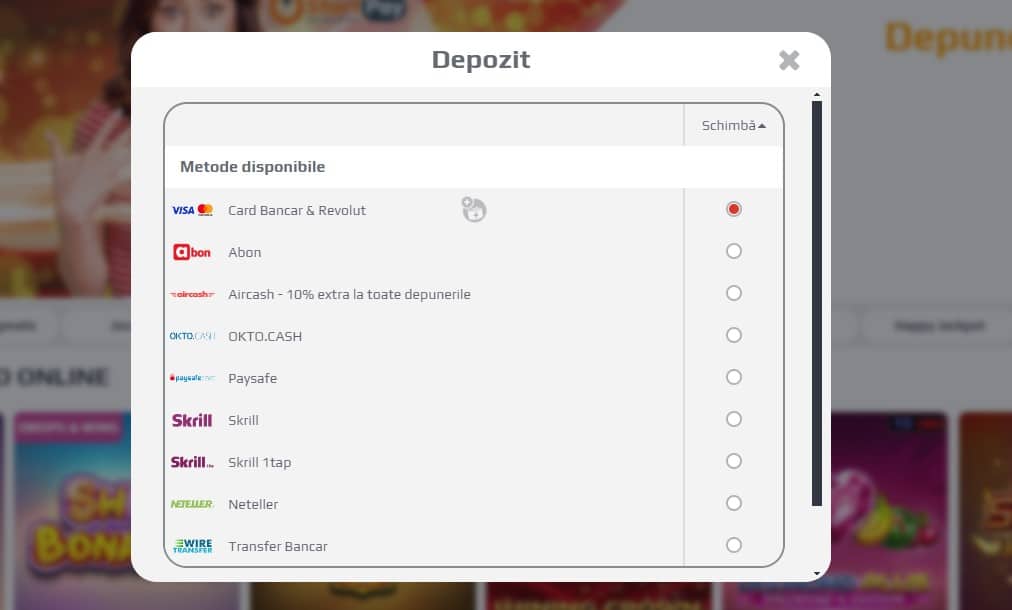Viewport: 1012px width, 610px height.
Task: Collapse the method list with Schimbă
Action: (734, 125)
